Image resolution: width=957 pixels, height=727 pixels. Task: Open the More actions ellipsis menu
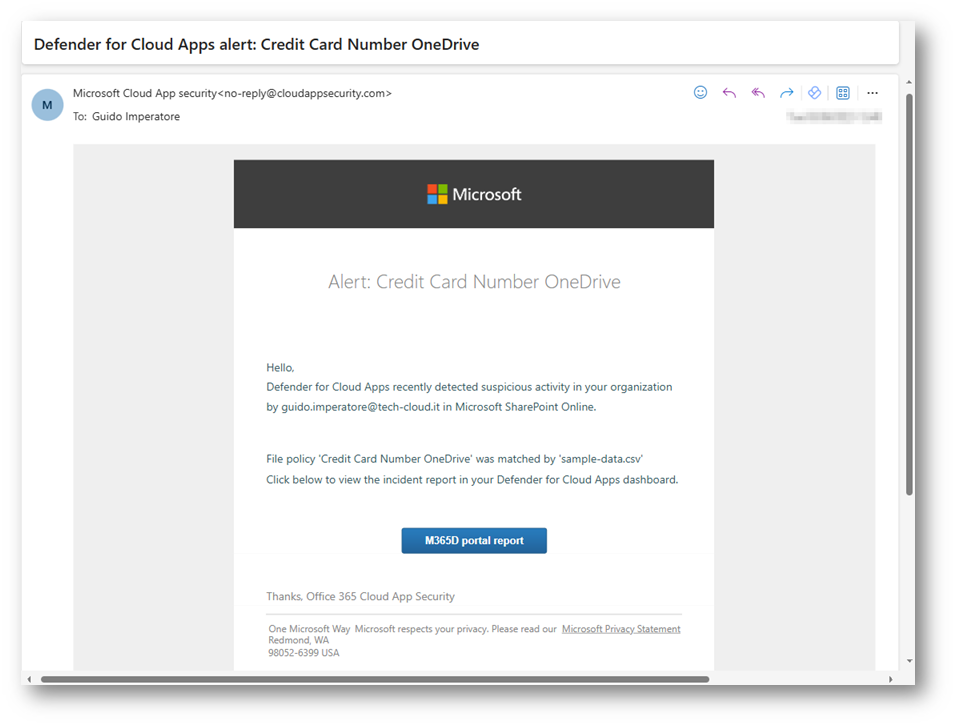click(872, 93)
